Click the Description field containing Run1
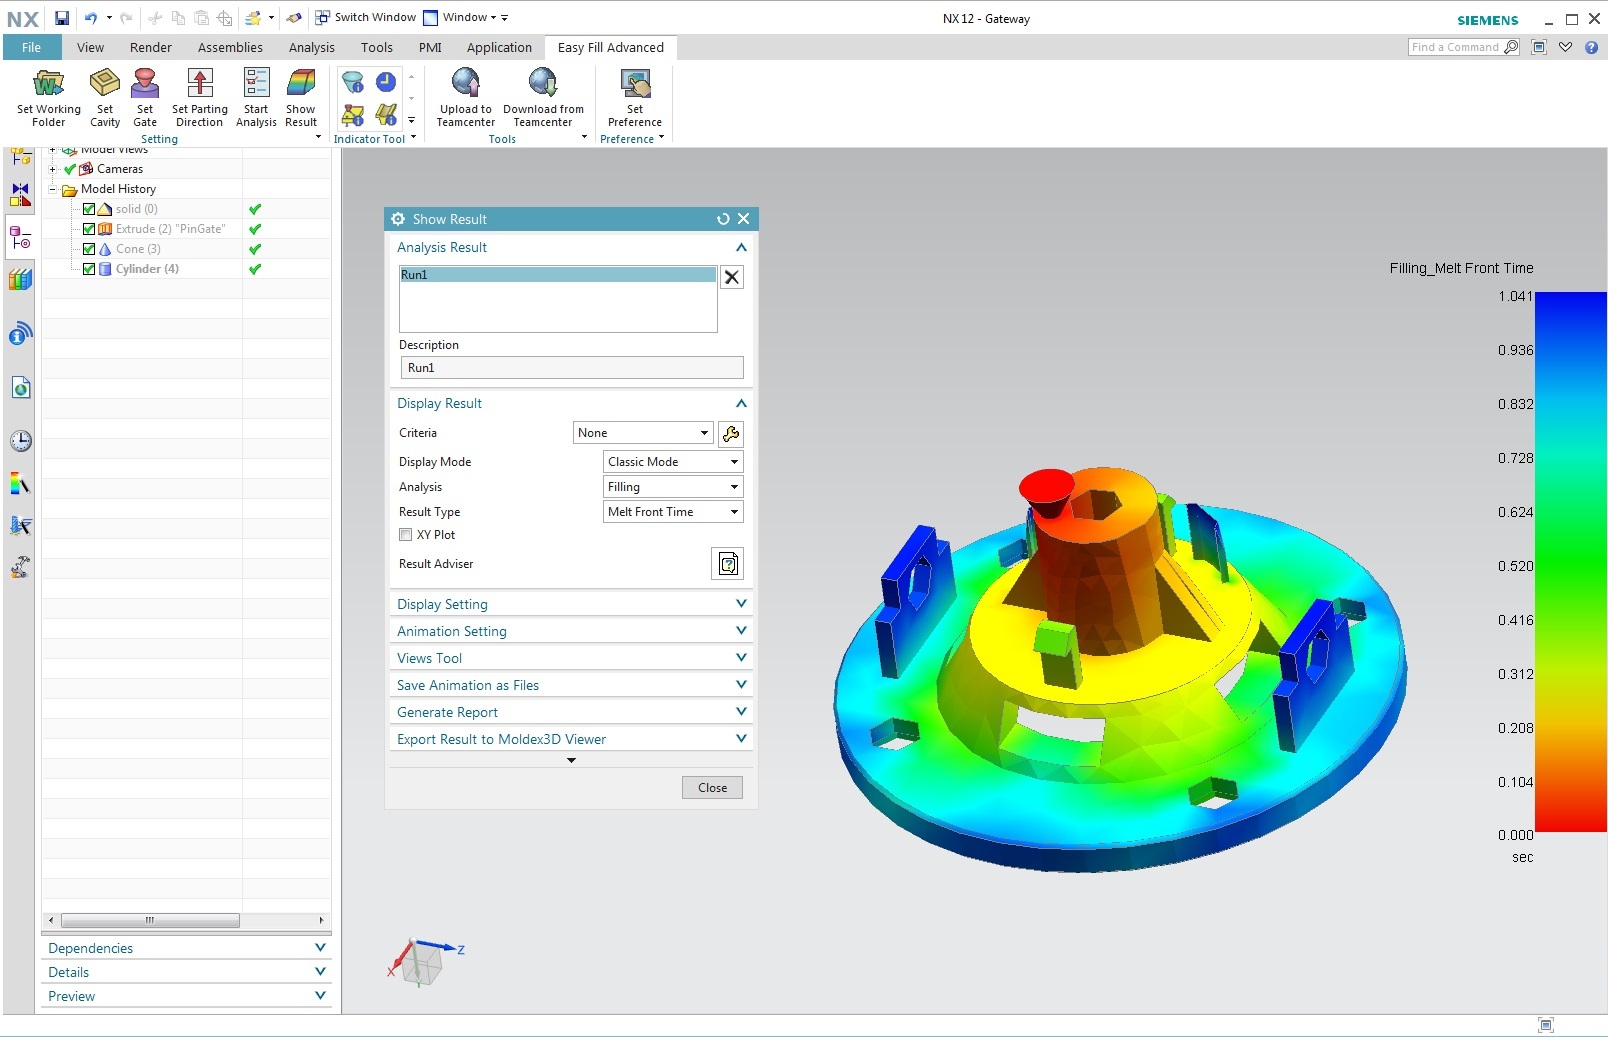Image resolution: width=1608 pixels, height=1037 pixels. click(572, 368)
